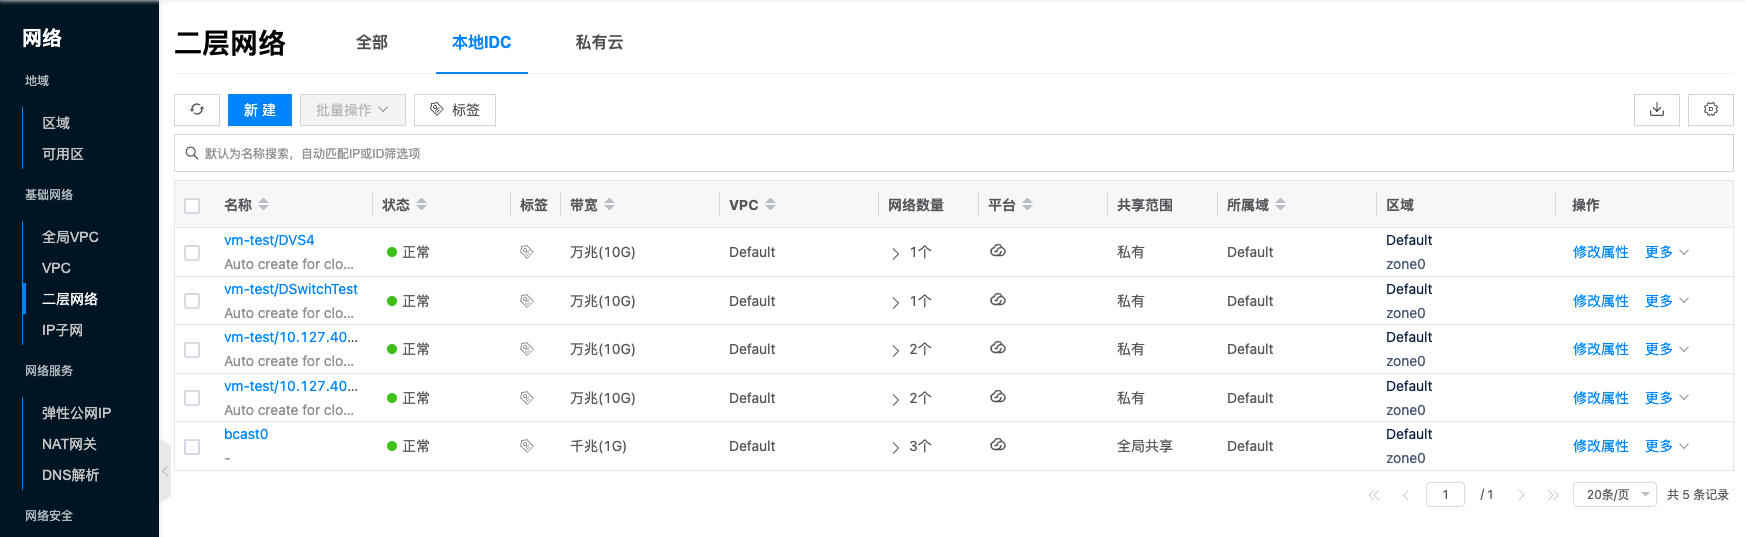Select the bcast0 row checkbox

coord(192,447)
